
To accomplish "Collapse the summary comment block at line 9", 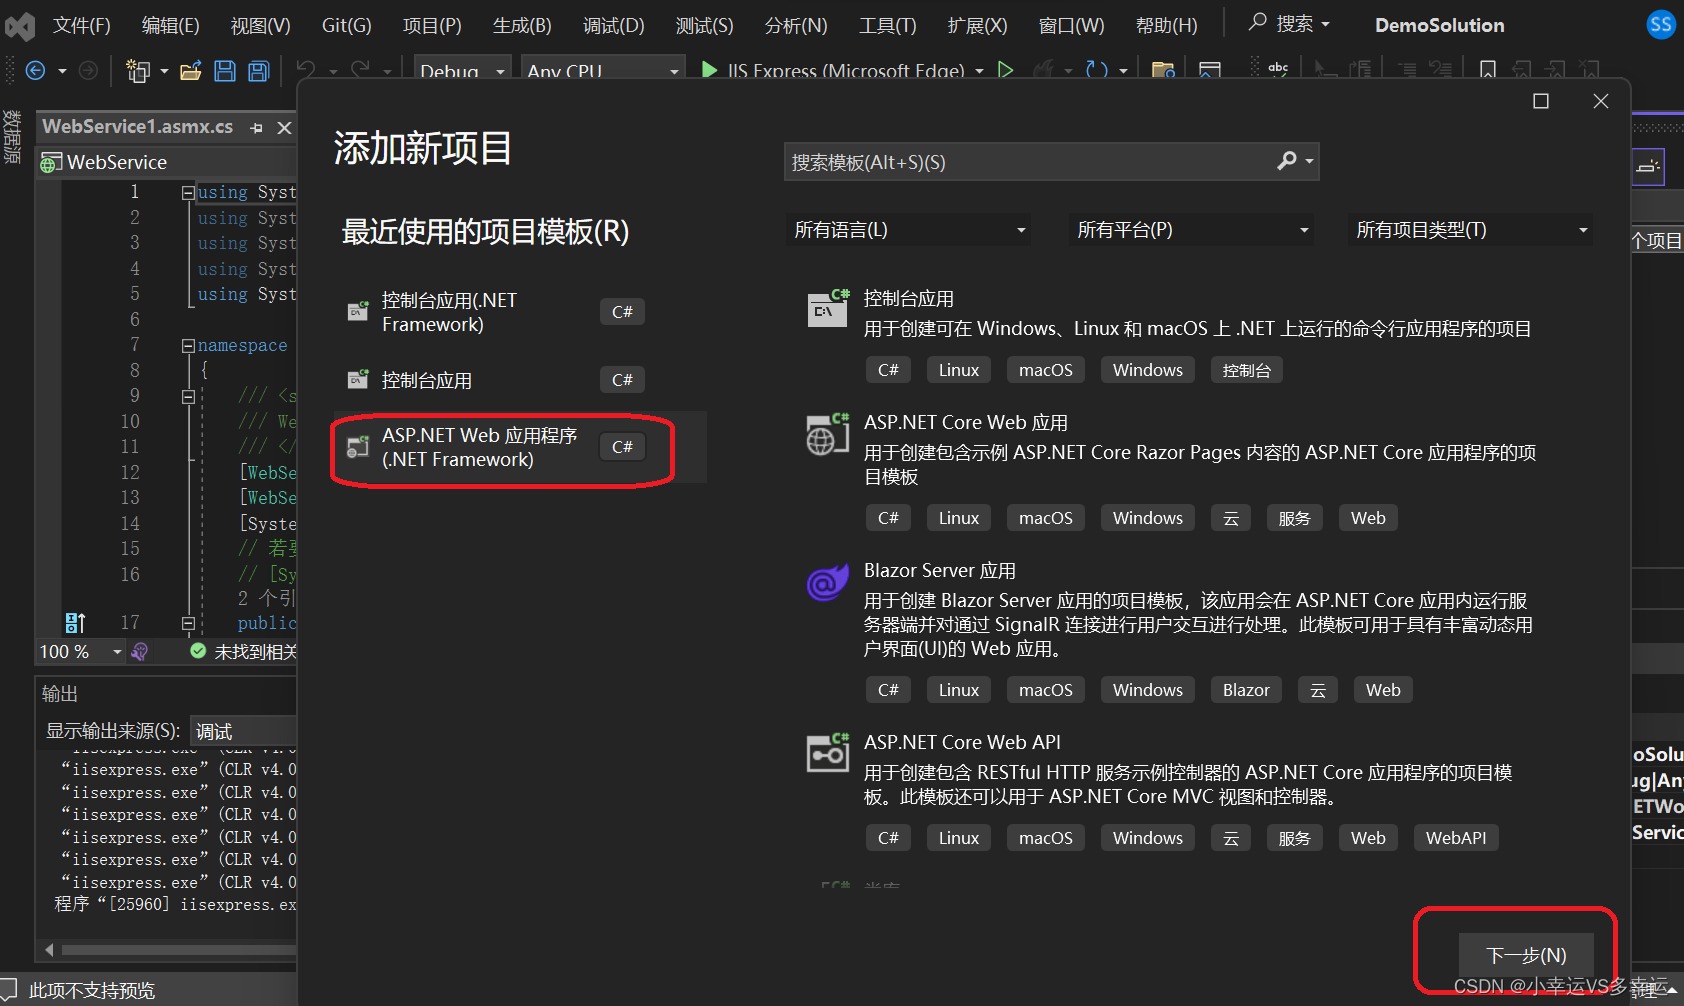I will tap(188, 397).
